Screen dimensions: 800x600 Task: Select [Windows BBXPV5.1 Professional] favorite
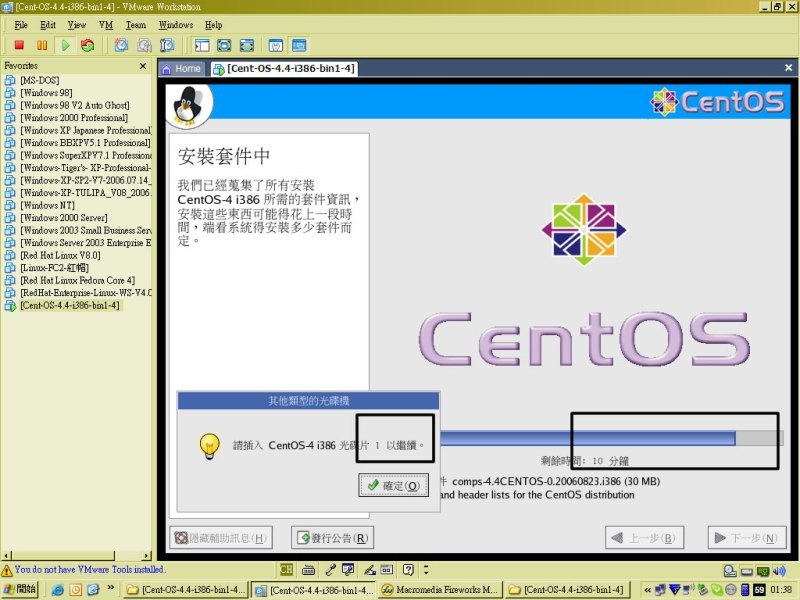(85, 143)
